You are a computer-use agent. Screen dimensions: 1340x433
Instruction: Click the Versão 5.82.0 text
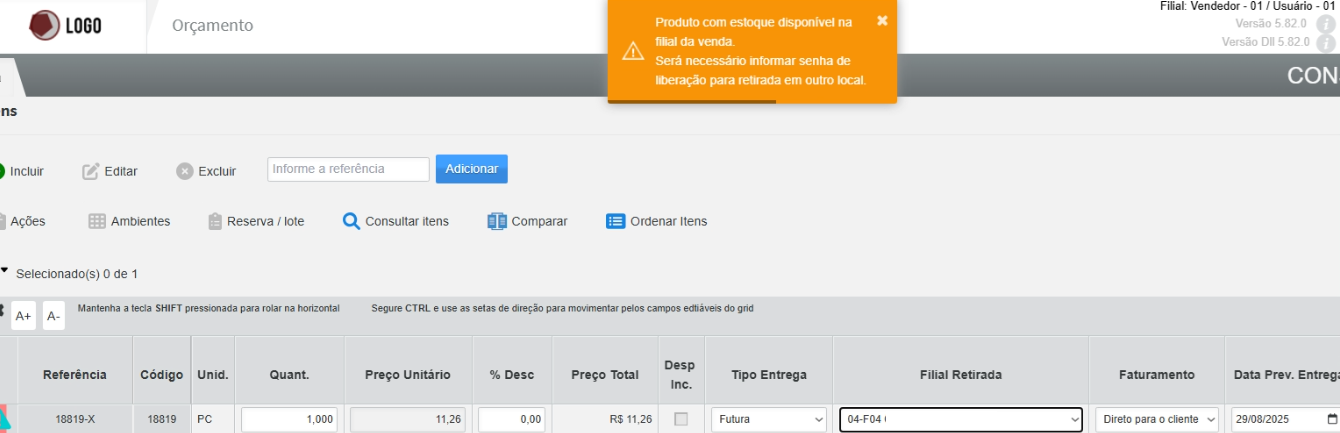click(1271, 24)
